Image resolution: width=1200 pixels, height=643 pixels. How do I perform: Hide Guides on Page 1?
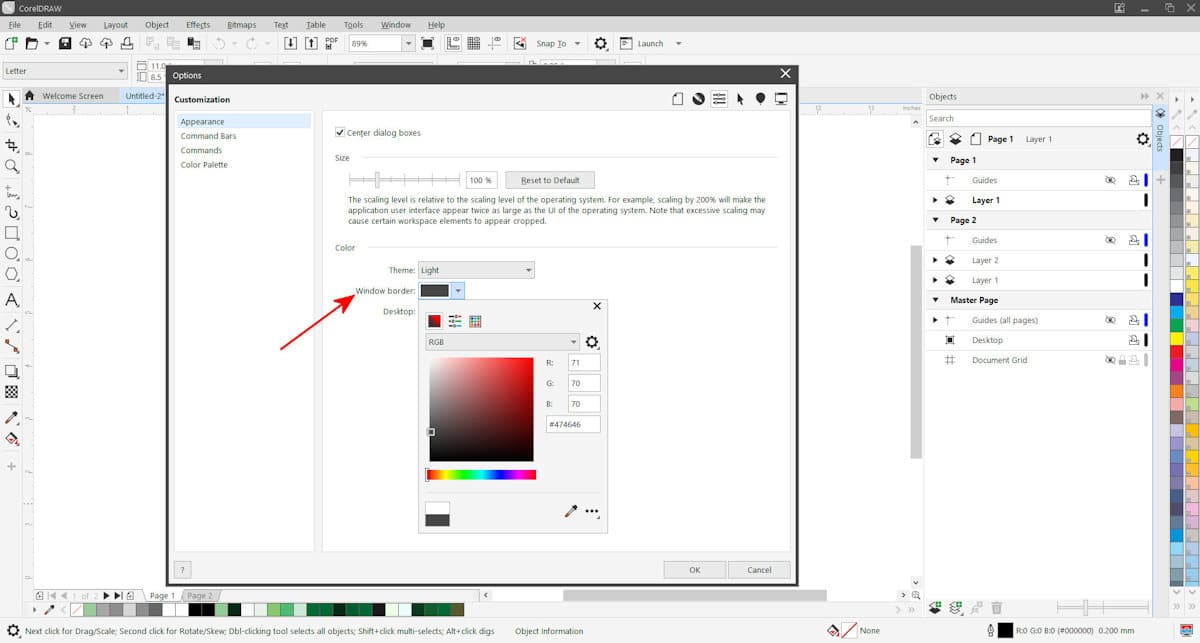pyautogui.click(x=1110, y=181)
